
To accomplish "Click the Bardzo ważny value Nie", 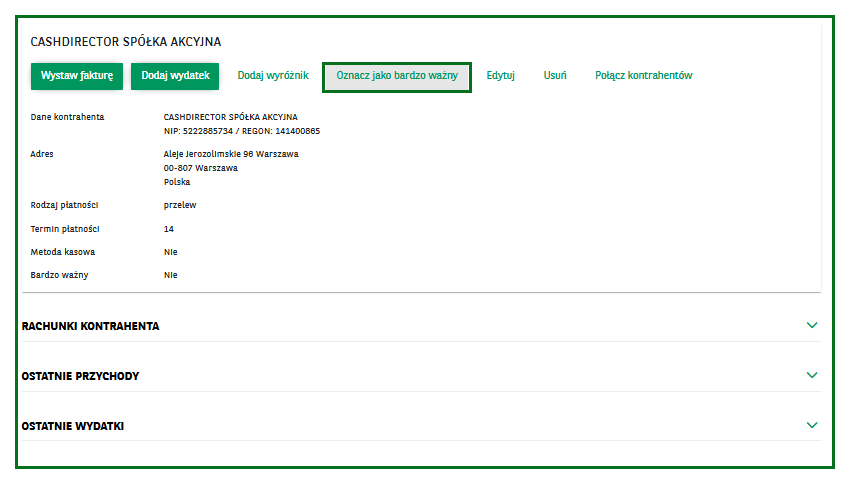I will pyautogui.click(x=171, y=275).
